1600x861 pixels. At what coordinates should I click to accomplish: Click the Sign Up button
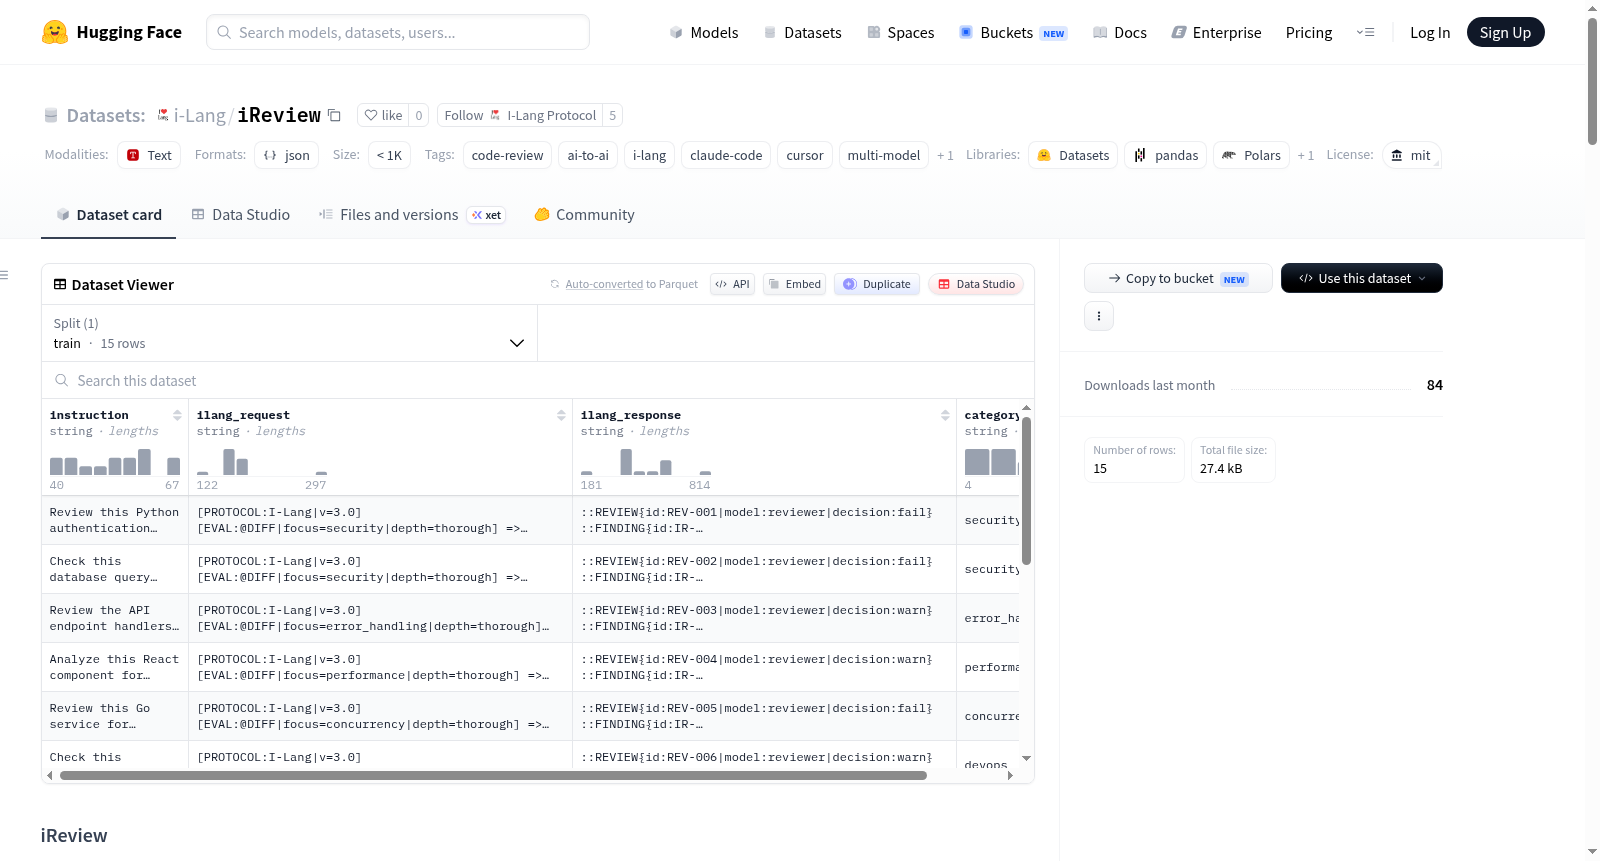click(1505, 32)
